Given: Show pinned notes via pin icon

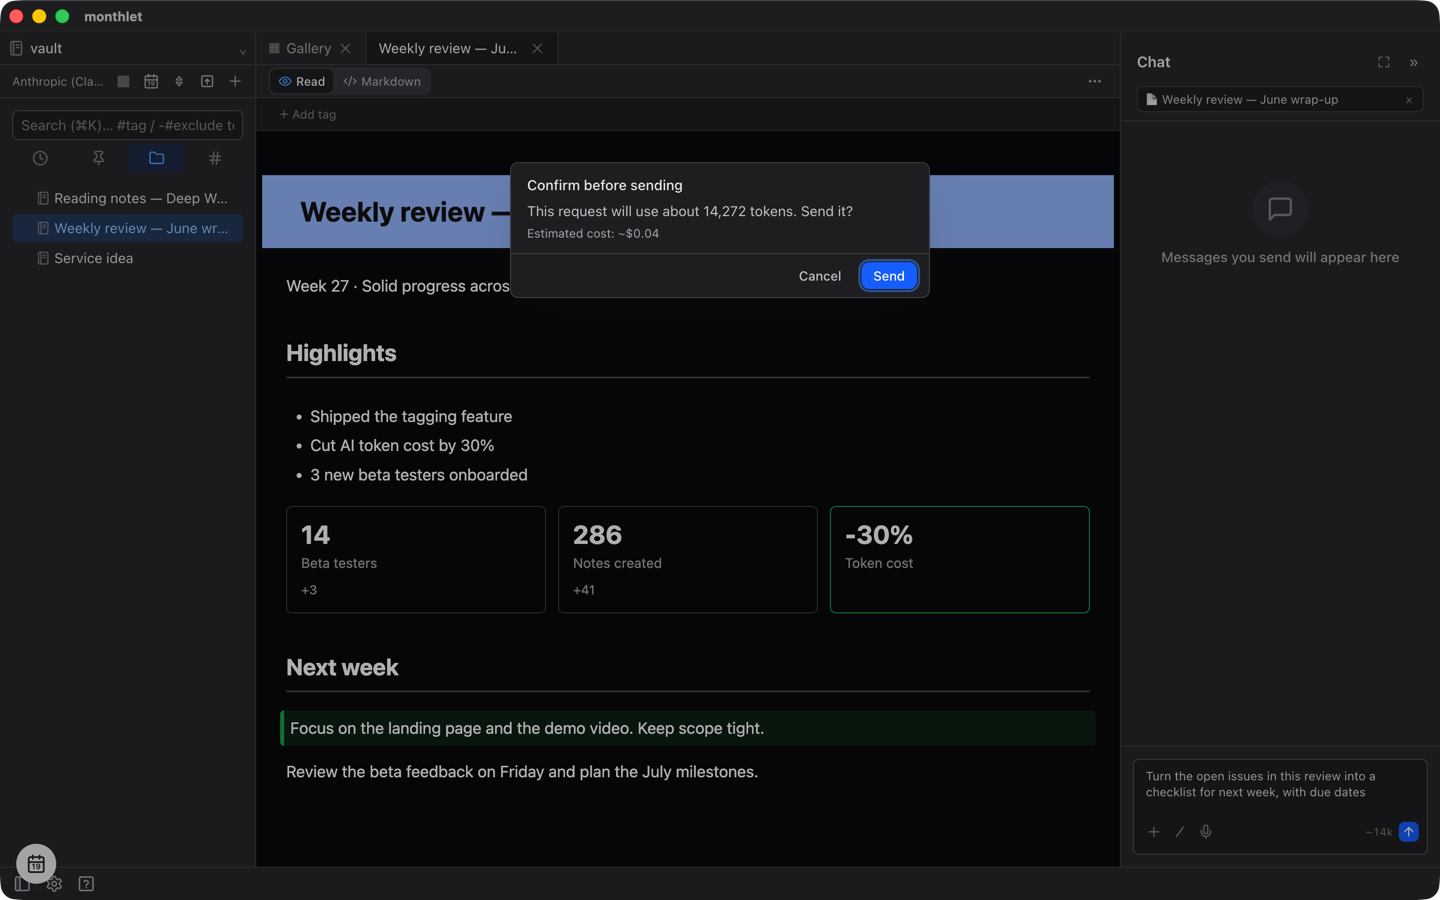Looking at the screenshot, I should click(98, 158).
